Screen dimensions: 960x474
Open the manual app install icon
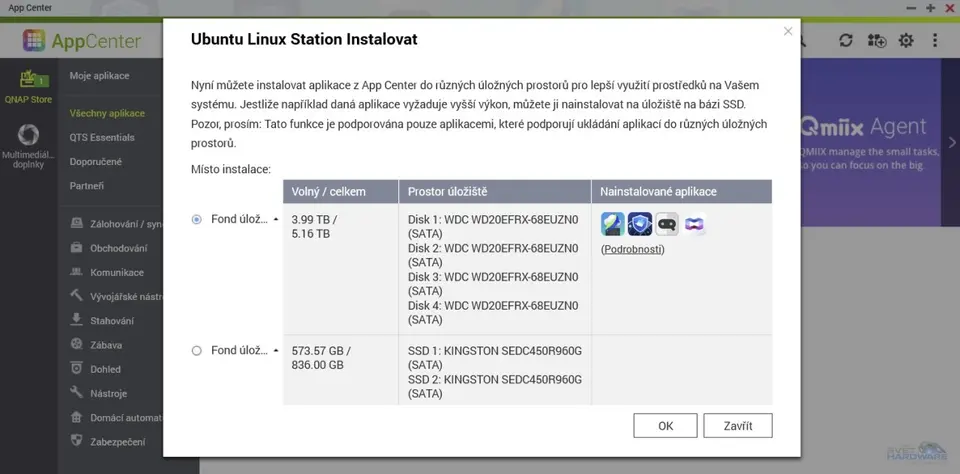point(877,41)
